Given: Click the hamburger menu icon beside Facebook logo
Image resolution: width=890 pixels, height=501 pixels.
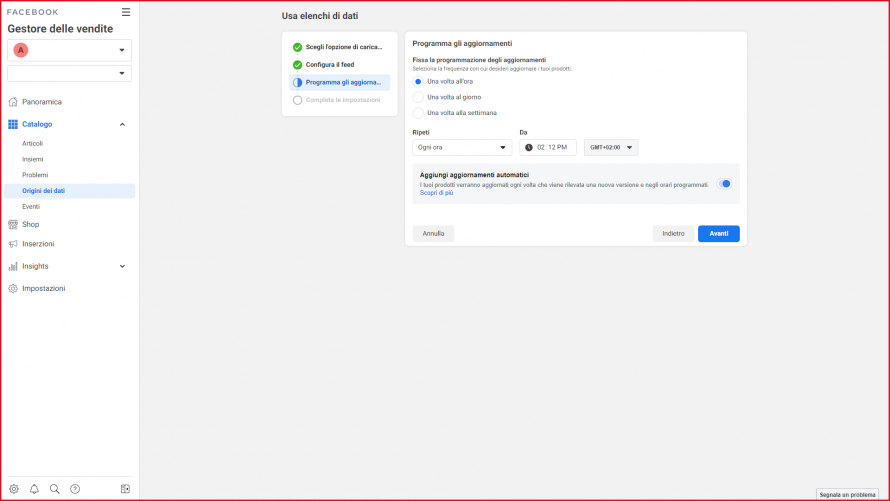Looking at the screenshot, I should 125,12.
